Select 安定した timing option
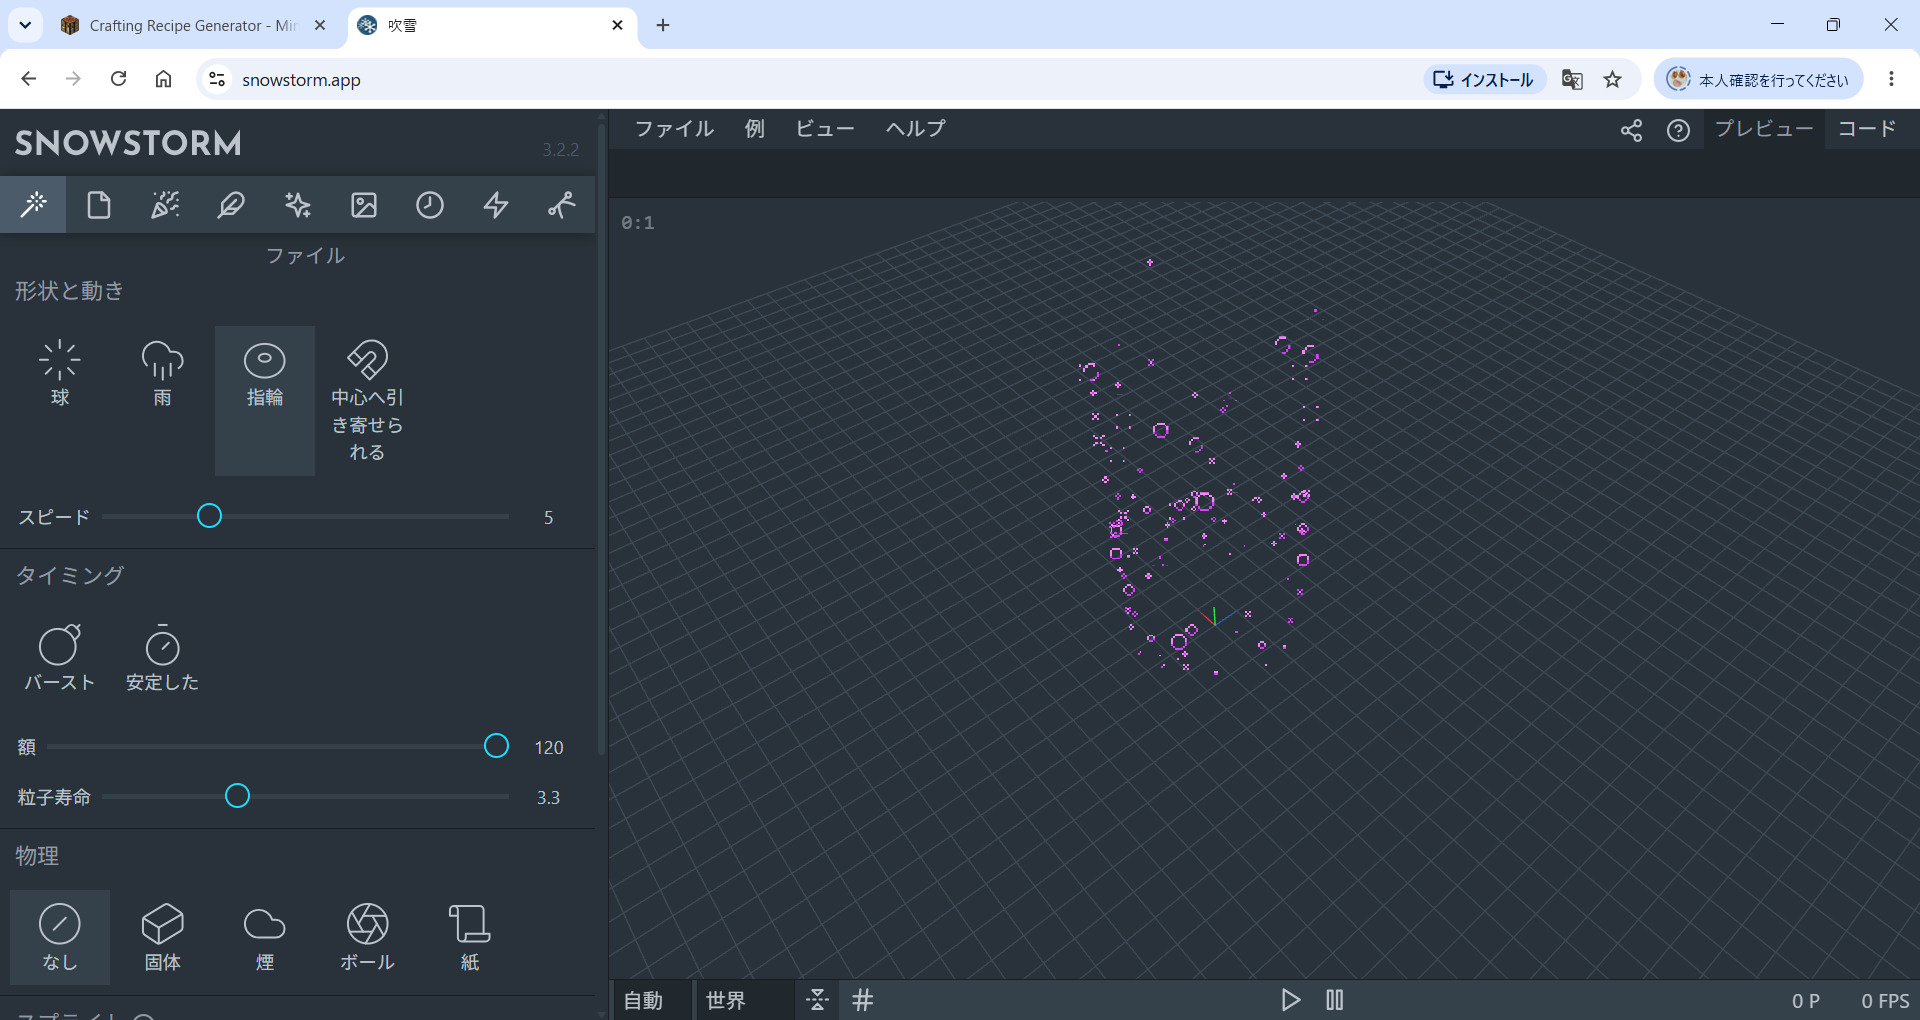 pos(162,657)
